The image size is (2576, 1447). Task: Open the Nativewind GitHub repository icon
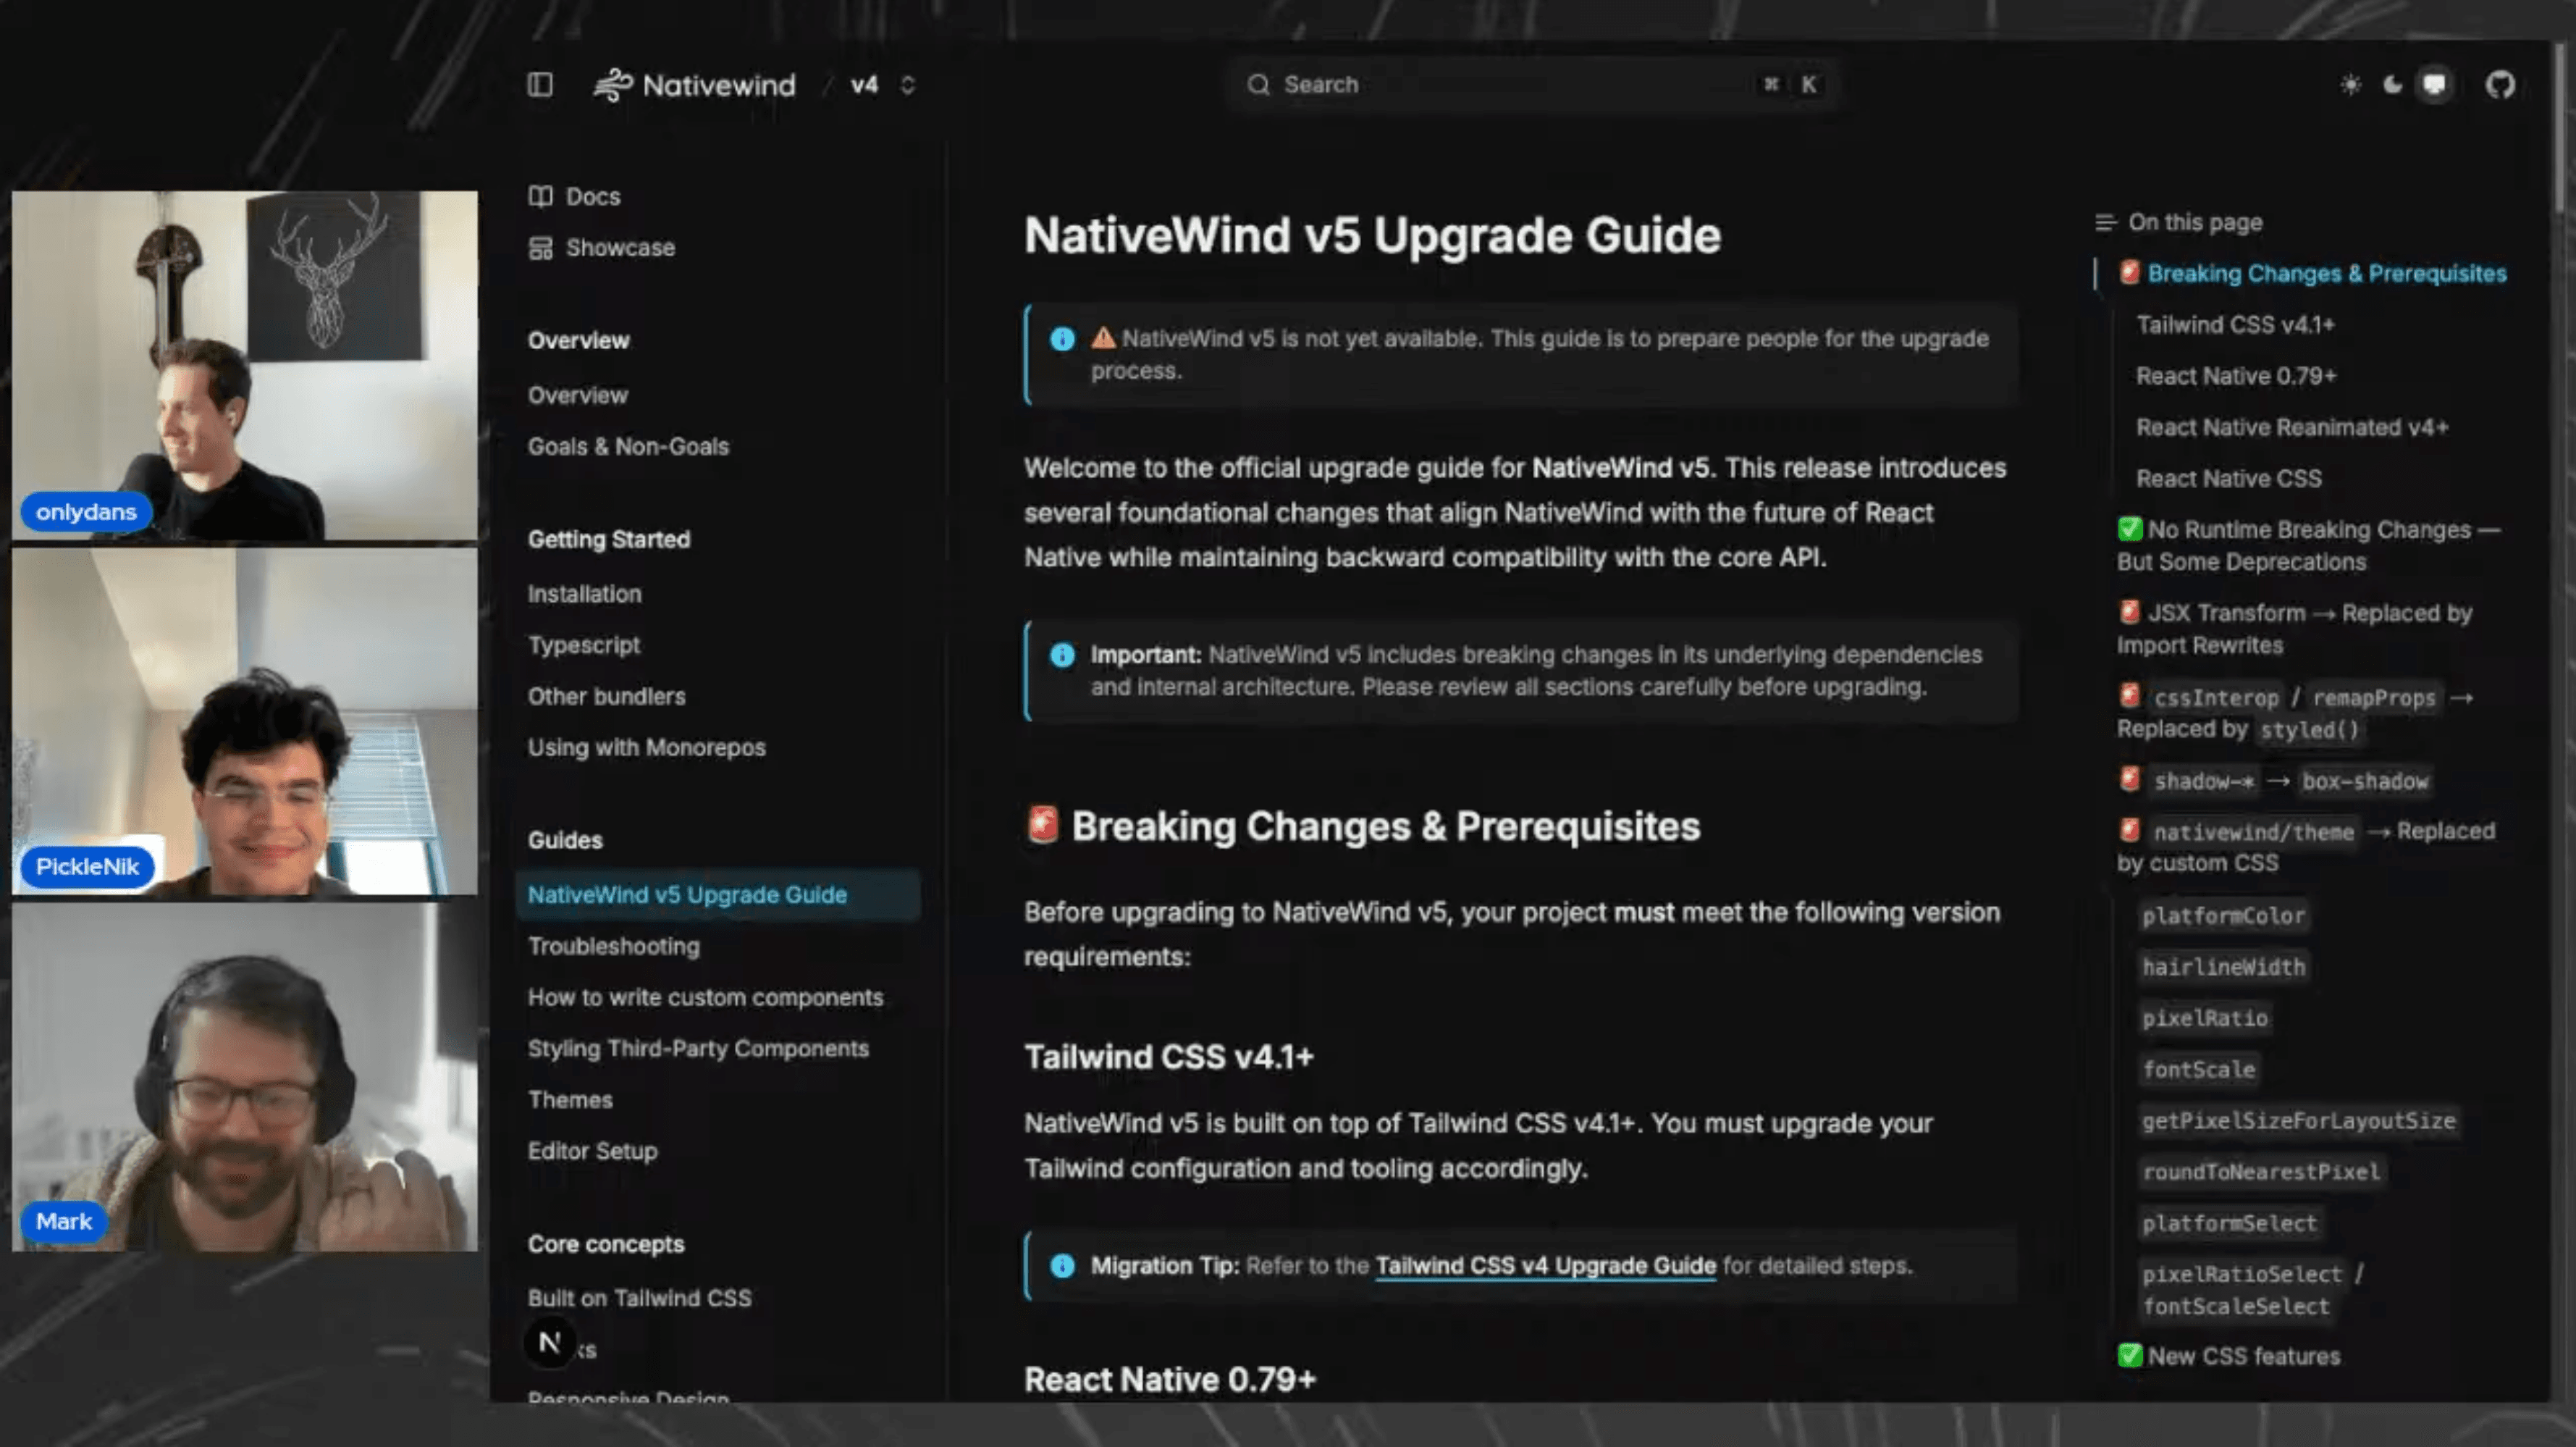click(2500, 85)
